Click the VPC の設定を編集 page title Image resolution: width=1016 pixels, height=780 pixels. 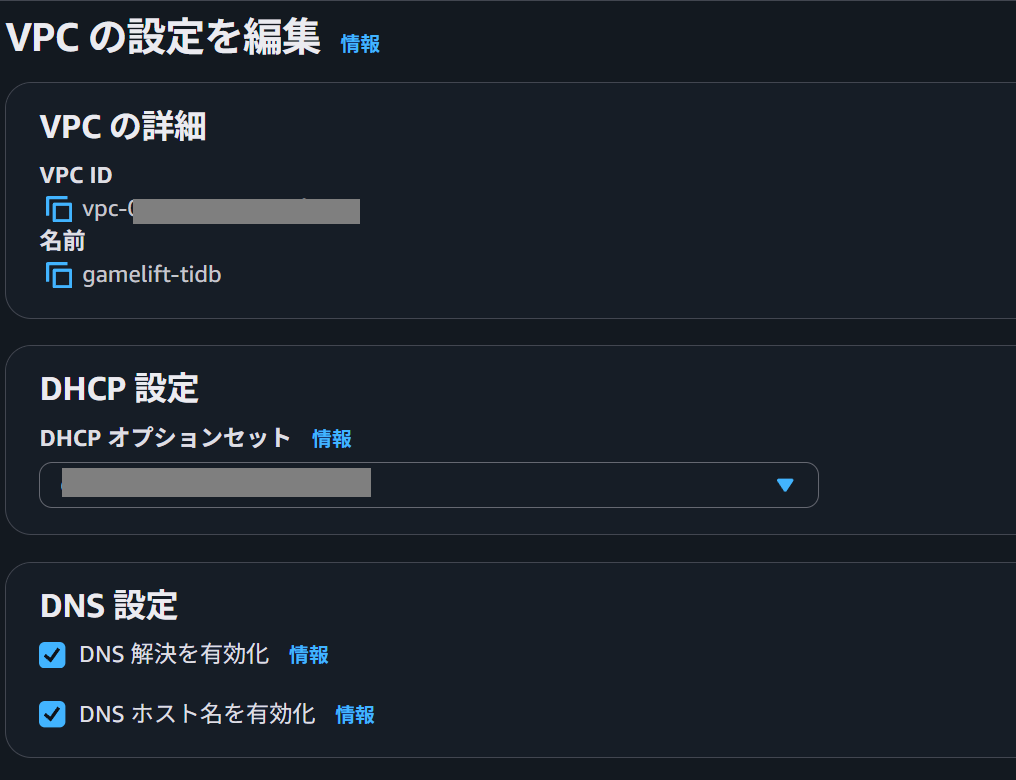pyautogui.click(x=163, y=36)
